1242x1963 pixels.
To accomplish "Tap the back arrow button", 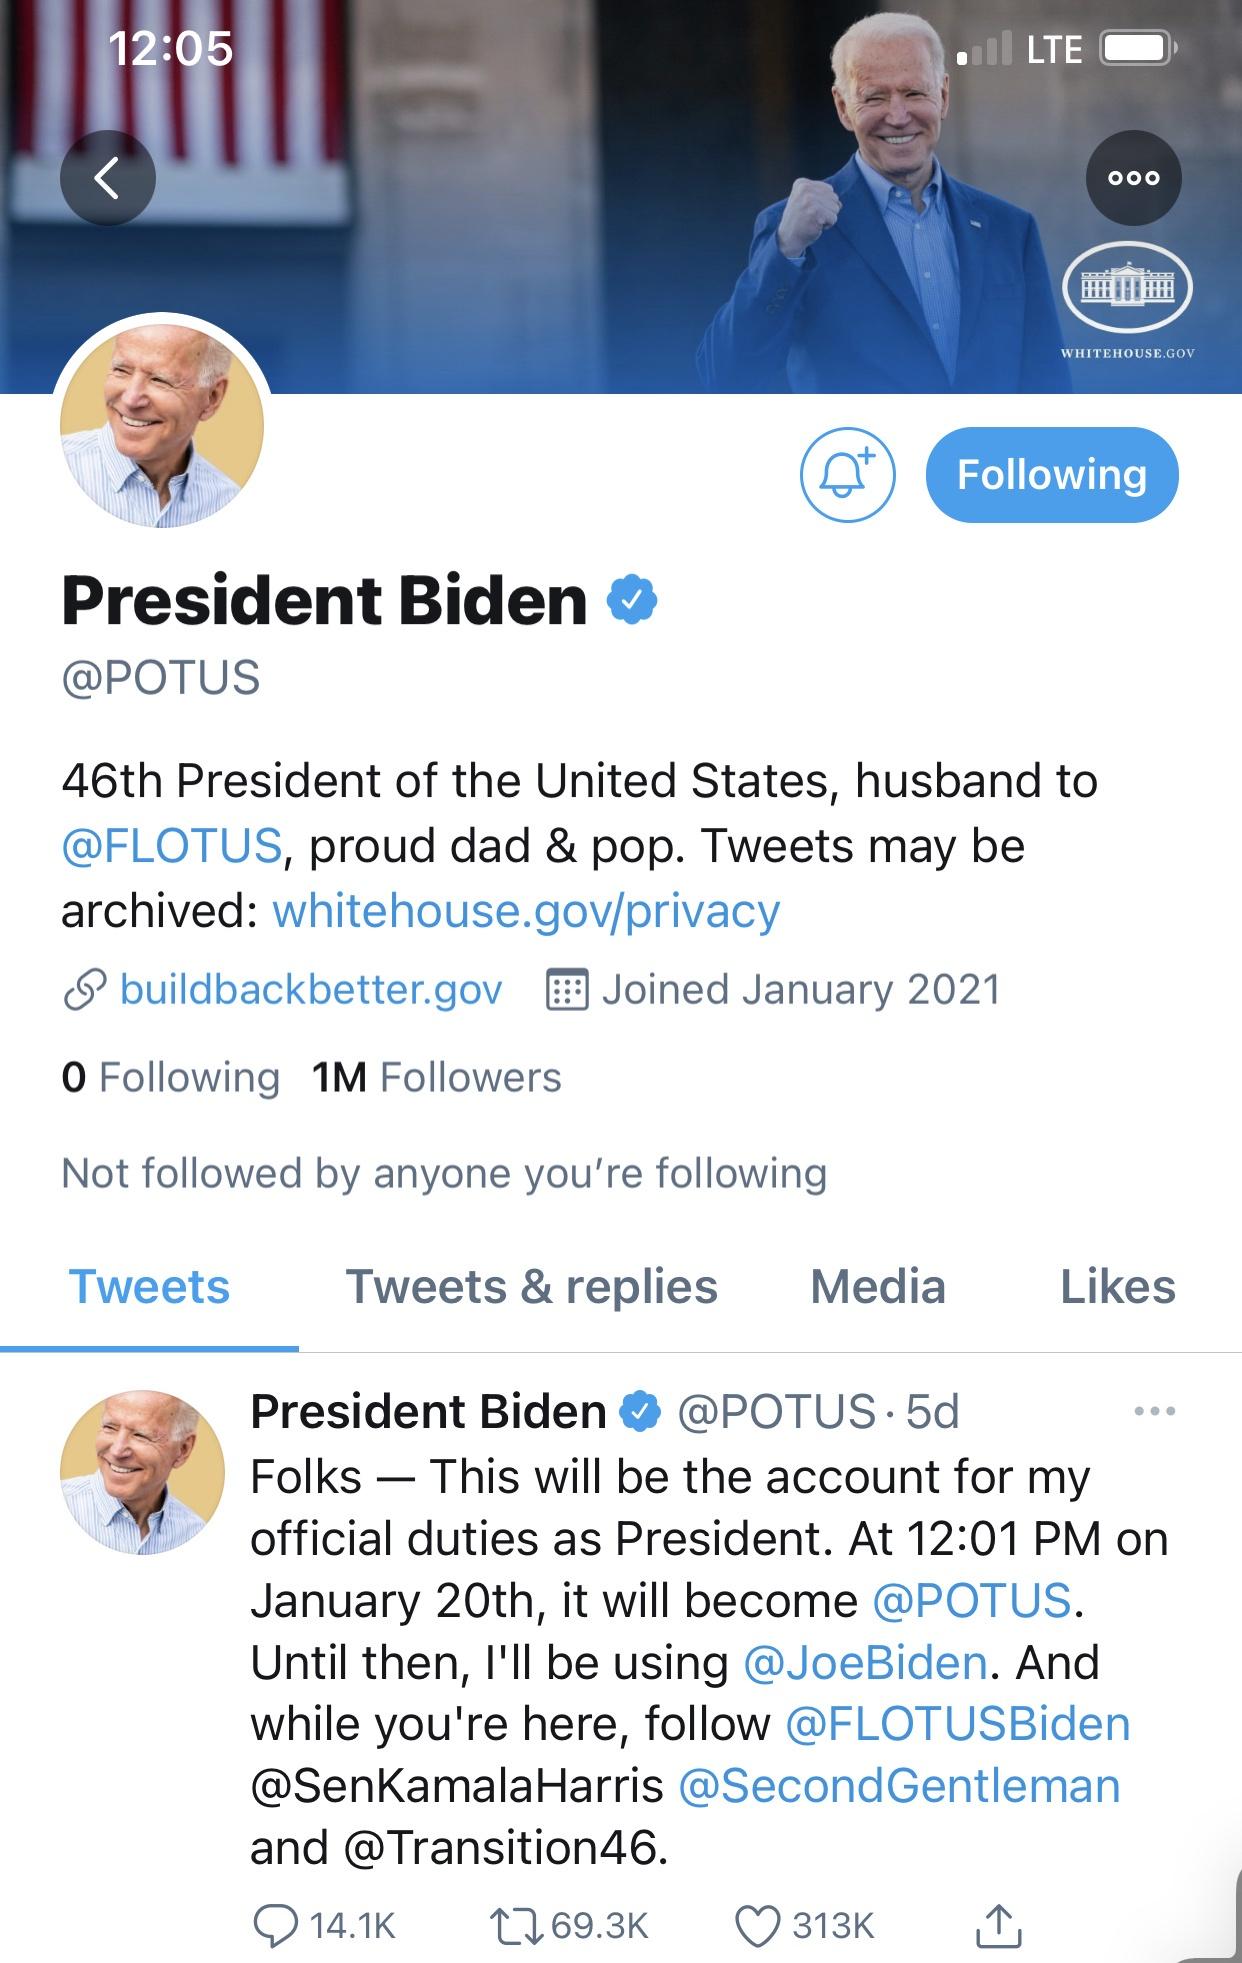I will [108, 178].
